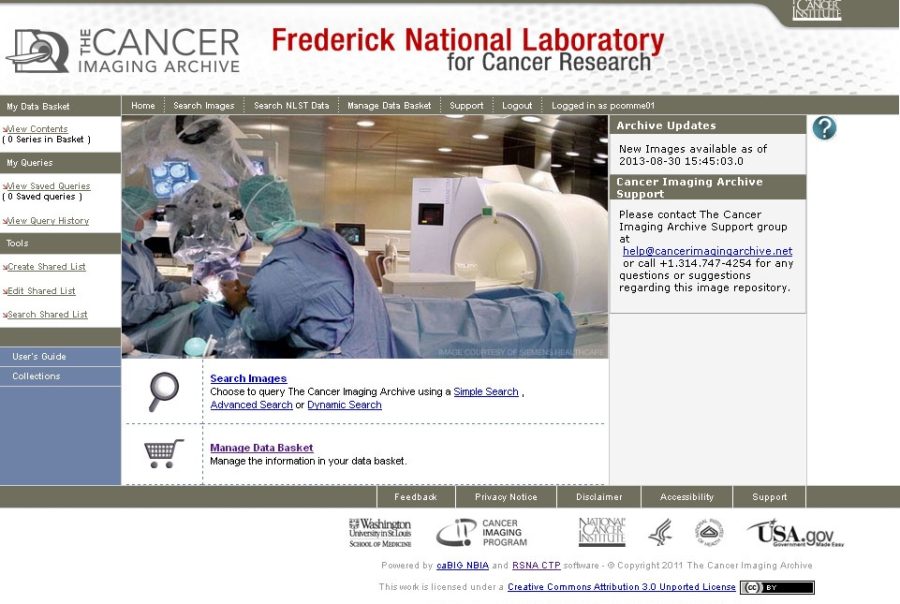This screenshot has width=900, height=604.
Task: Click the National Cancer Institute footer logo
Action: 602,531
